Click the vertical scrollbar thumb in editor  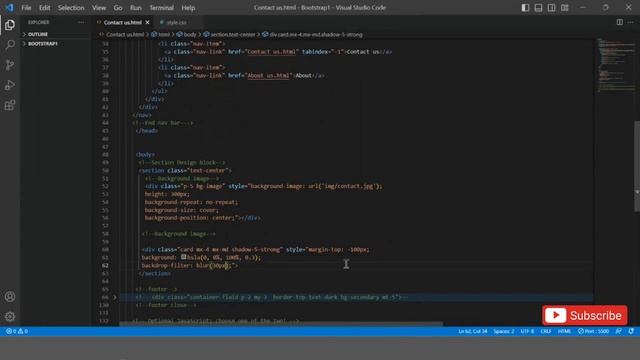coord(637,166)
